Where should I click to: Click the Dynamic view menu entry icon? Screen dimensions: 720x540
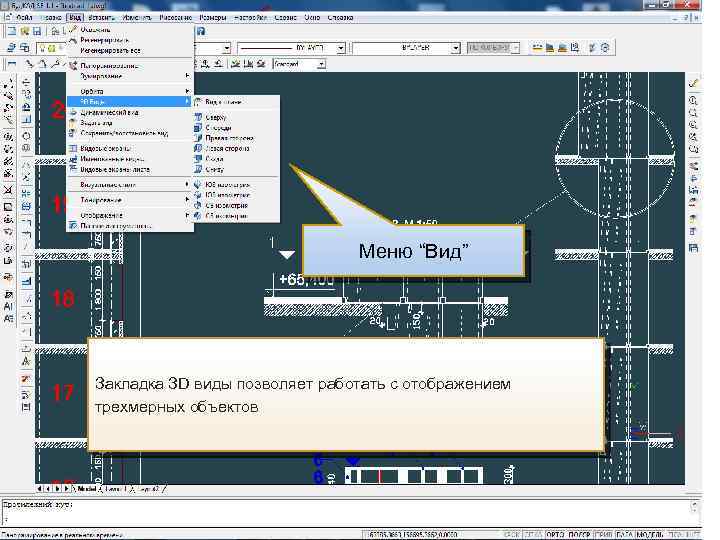(x=72, y=112)
